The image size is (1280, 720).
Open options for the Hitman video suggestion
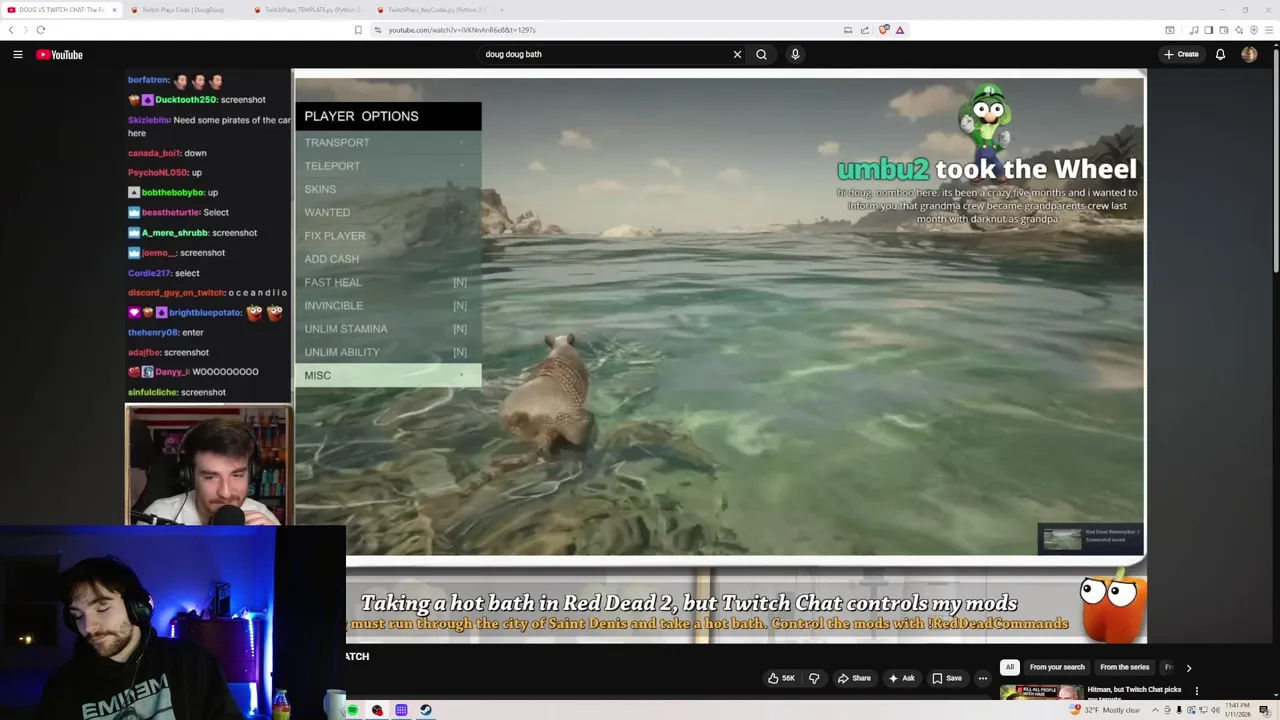(1196, 690)
